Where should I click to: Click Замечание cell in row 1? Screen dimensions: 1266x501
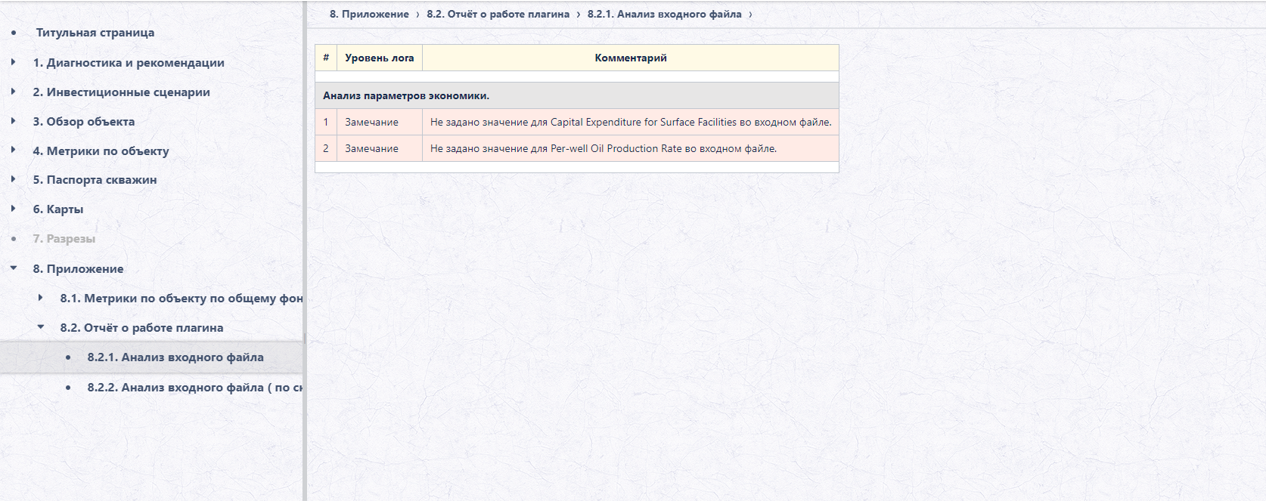380,122
